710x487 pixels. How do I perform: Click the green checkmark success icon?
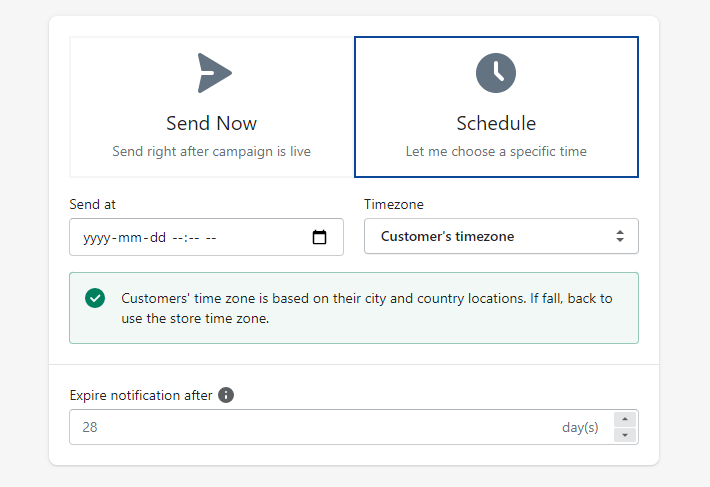click(x=95, y=298)
